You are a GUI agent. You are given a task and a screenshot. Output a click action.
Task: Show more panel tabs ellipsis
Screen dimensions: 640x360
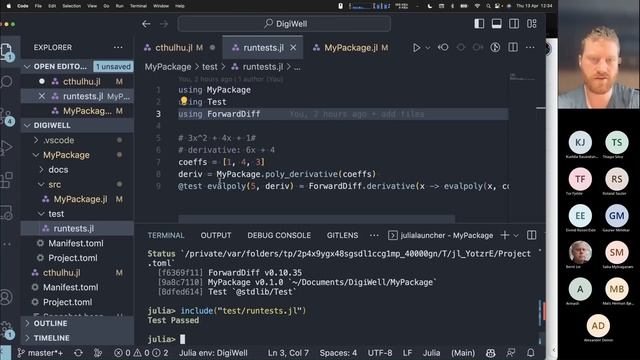(374, 236)
